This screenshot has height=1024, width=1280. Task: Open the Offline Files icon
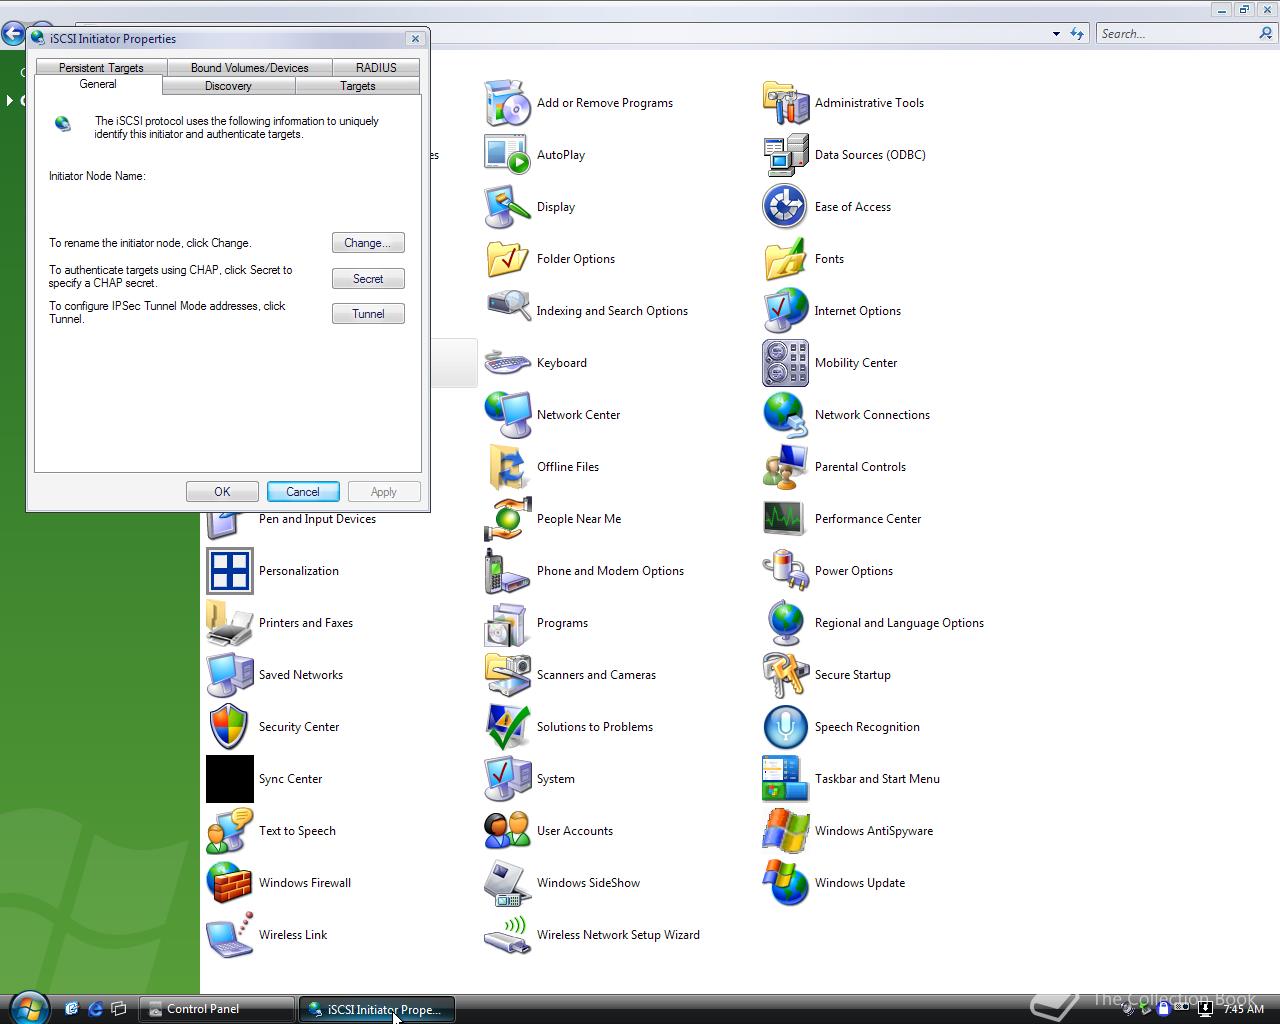508,467
